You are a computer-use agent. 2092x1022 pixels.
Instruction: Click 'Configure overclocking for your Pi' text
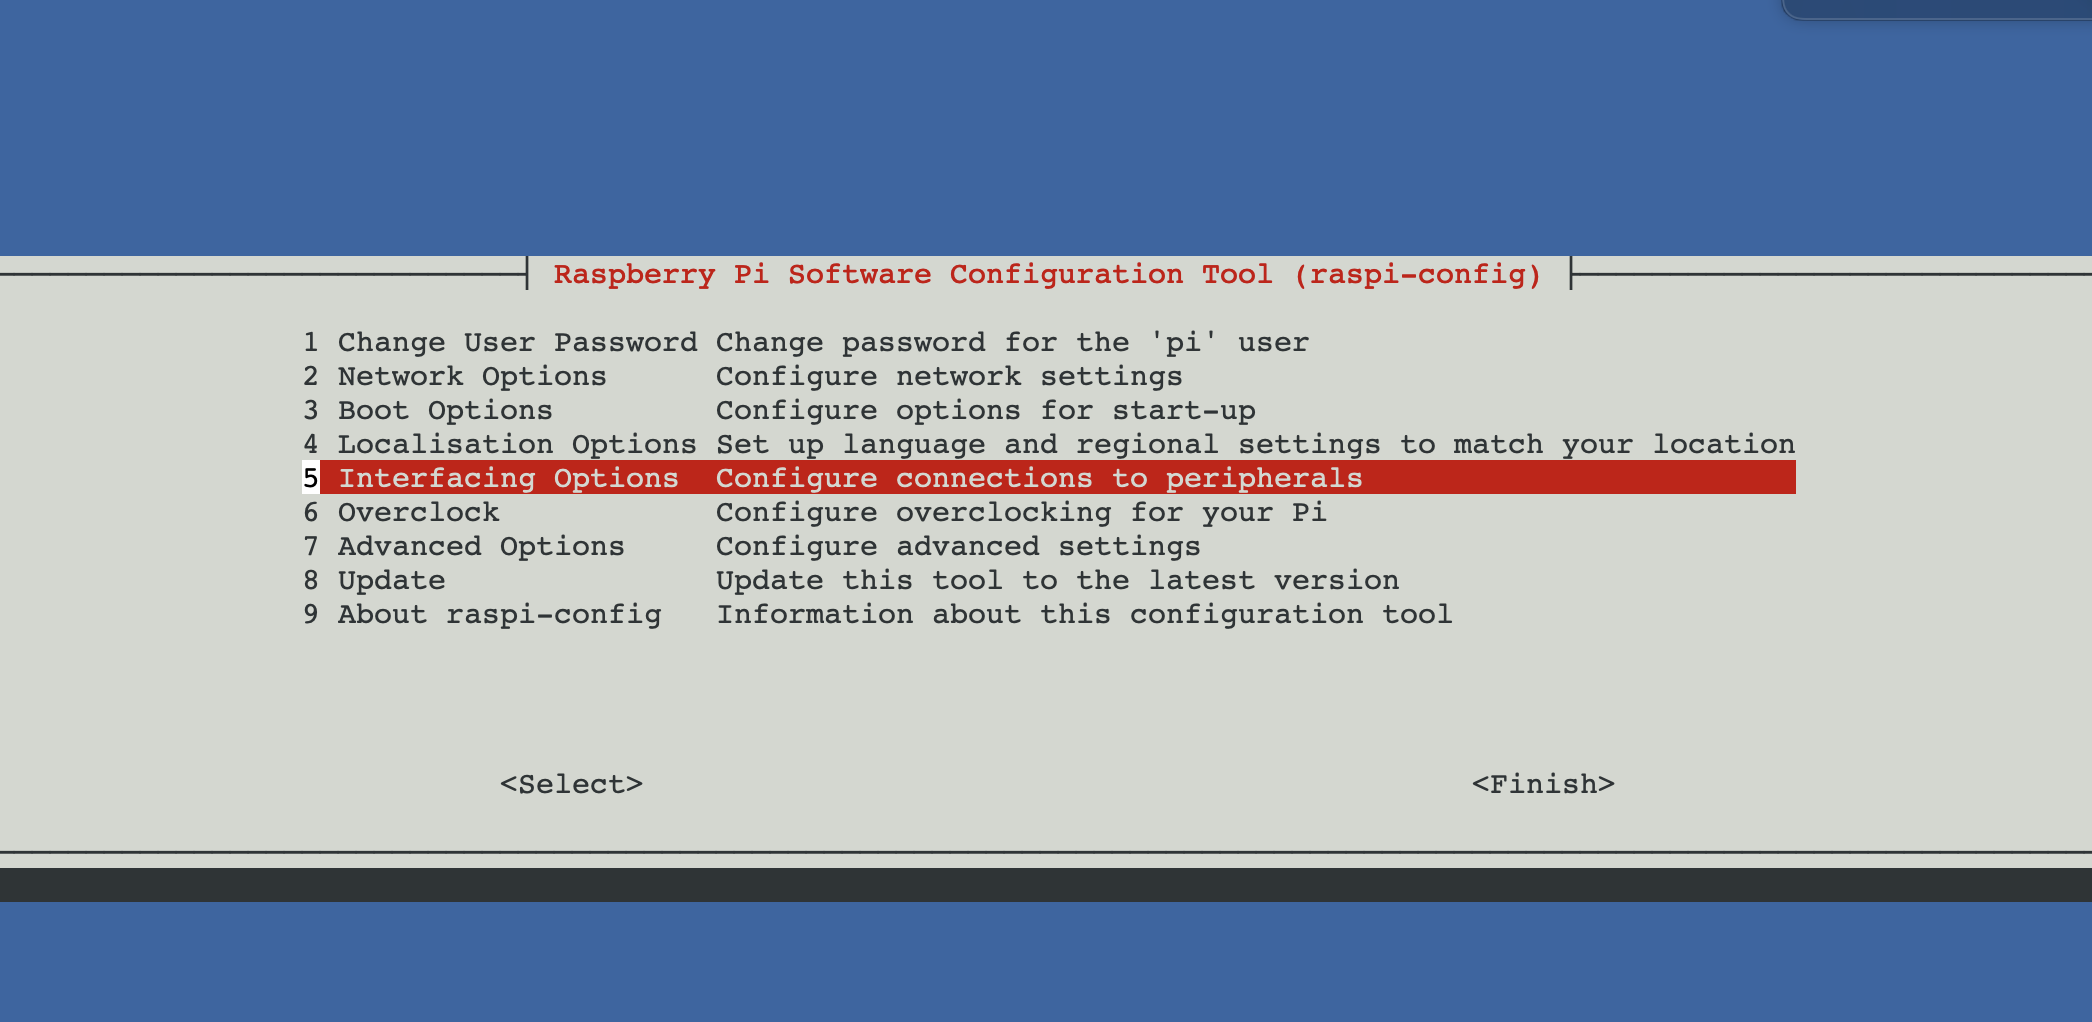tap(1021, 513)
